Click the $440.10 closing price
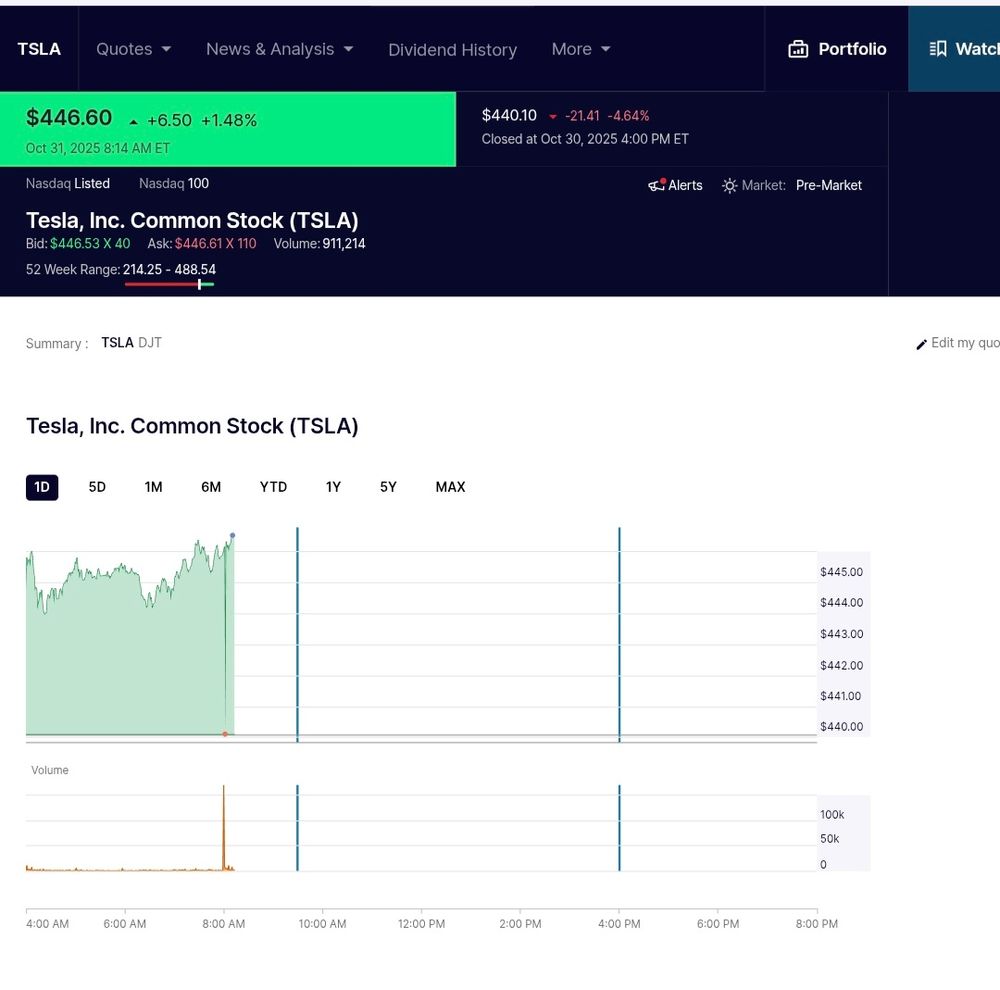Screen dimensions: 1000x990 (509, 115)
